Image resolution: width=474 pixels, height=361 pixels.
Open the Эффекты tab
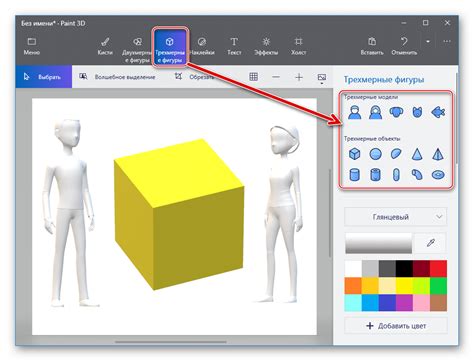click(x=266, y=46)
